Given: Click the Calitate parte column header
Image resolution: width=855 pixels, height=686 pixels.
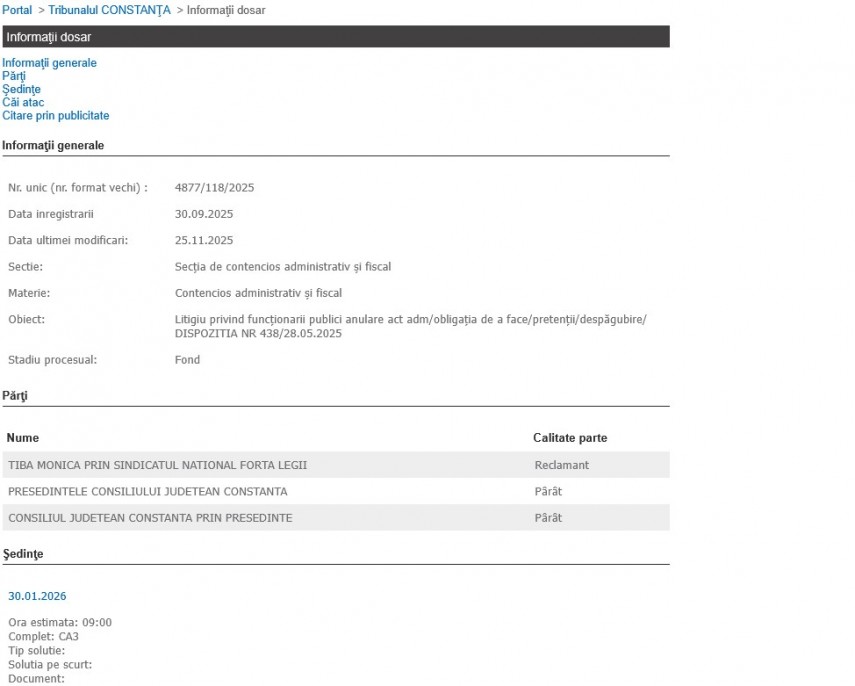Looking at the screenshot, I should tap(570, 438).
